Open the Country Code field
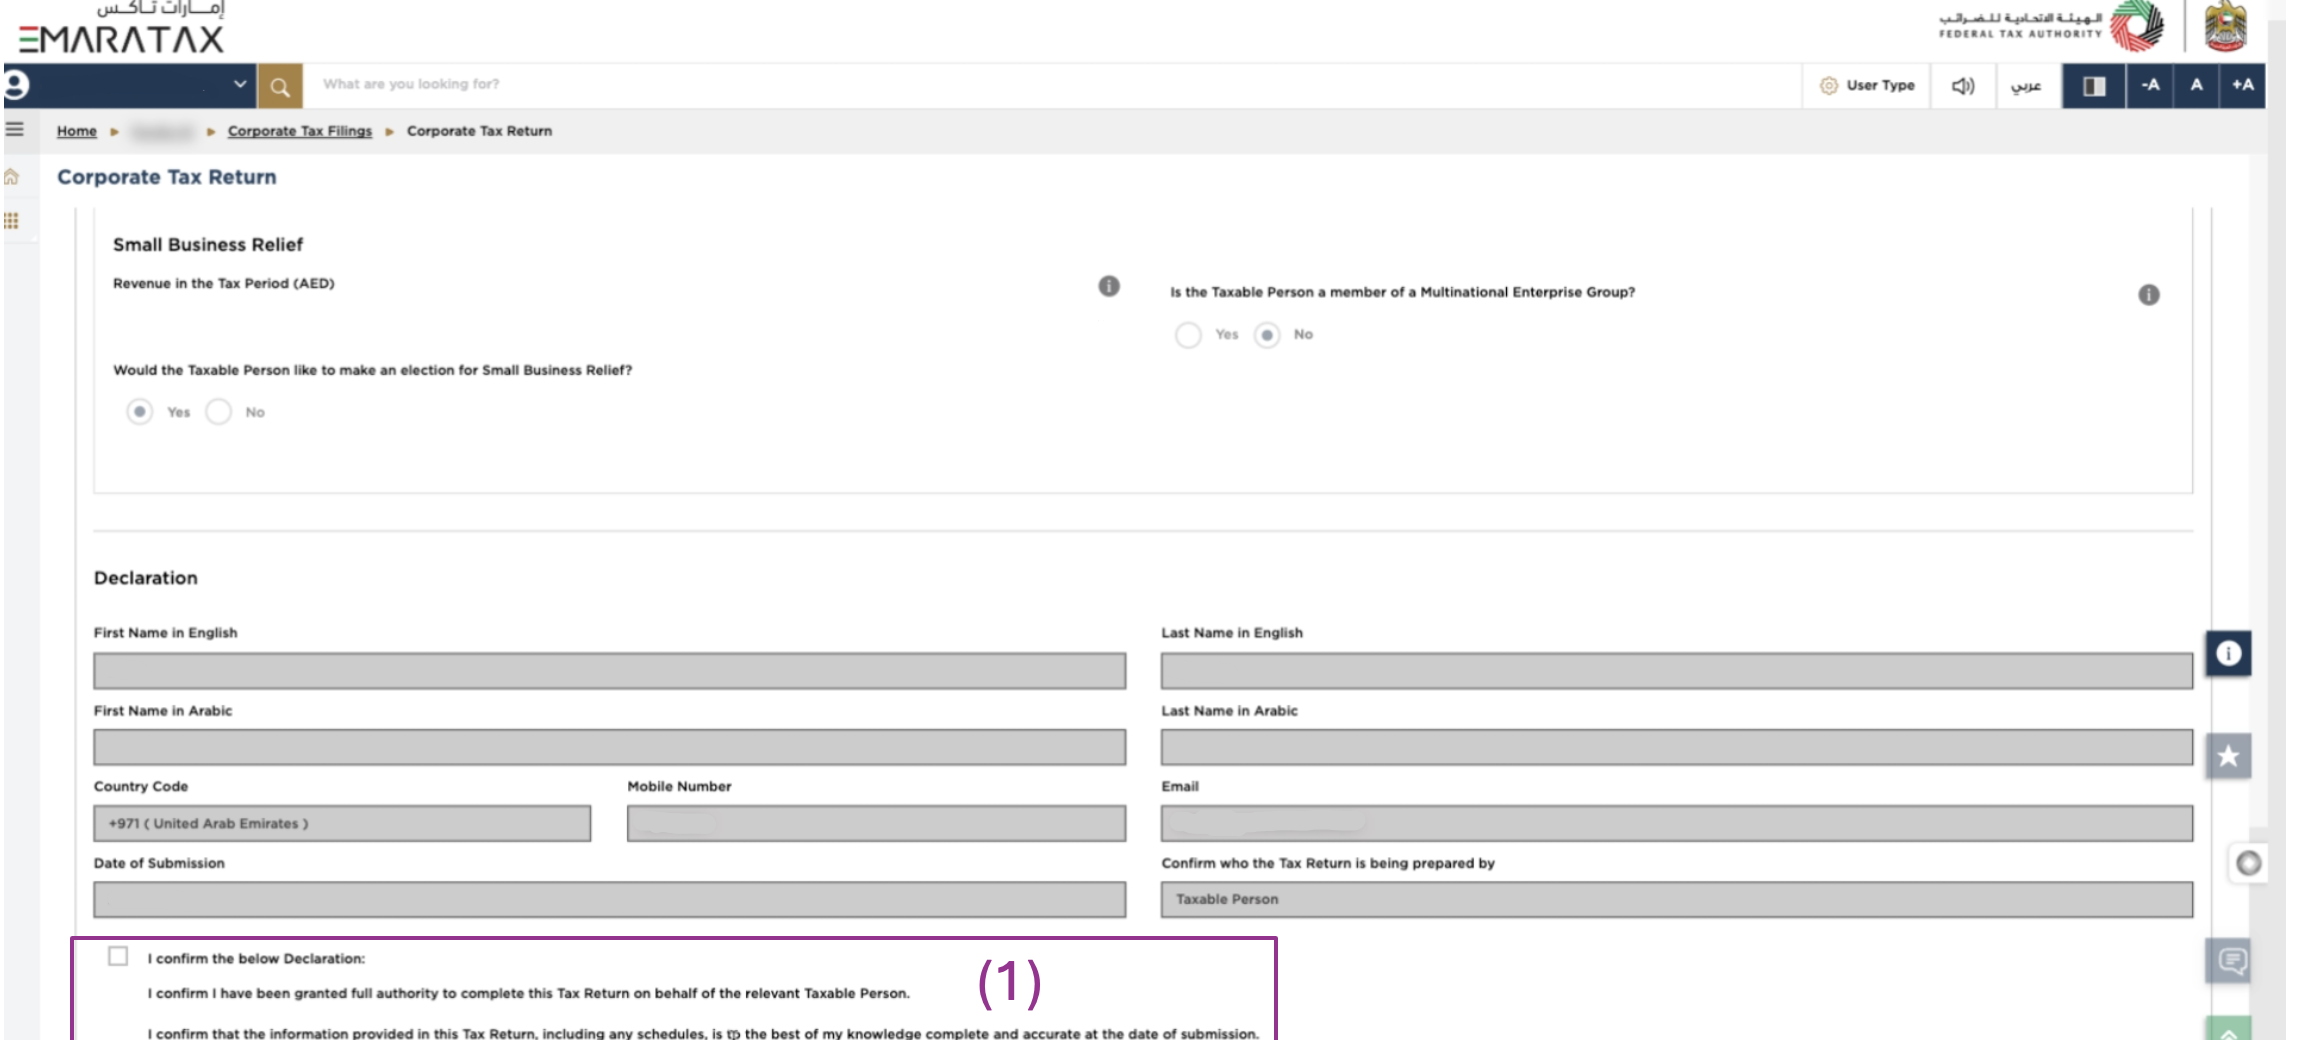 342,824
